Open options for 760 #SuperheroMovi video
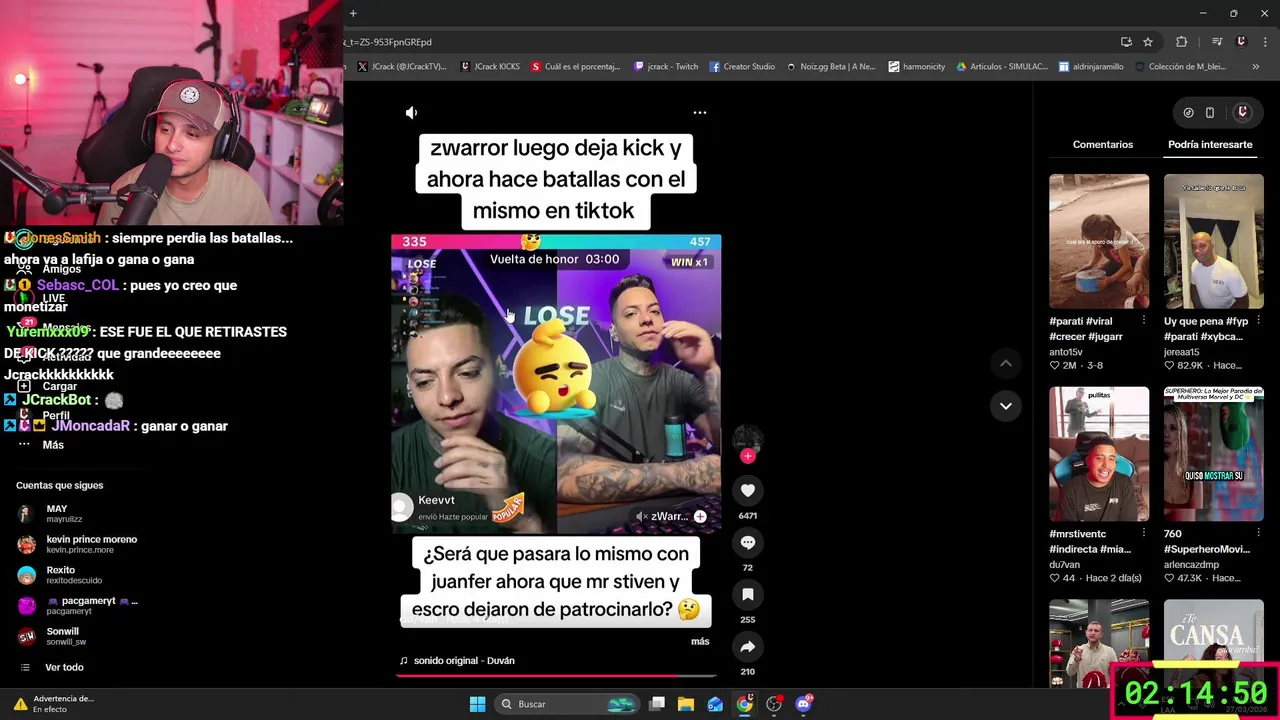The image size is (1280, 720). (x=1258, y=534)
